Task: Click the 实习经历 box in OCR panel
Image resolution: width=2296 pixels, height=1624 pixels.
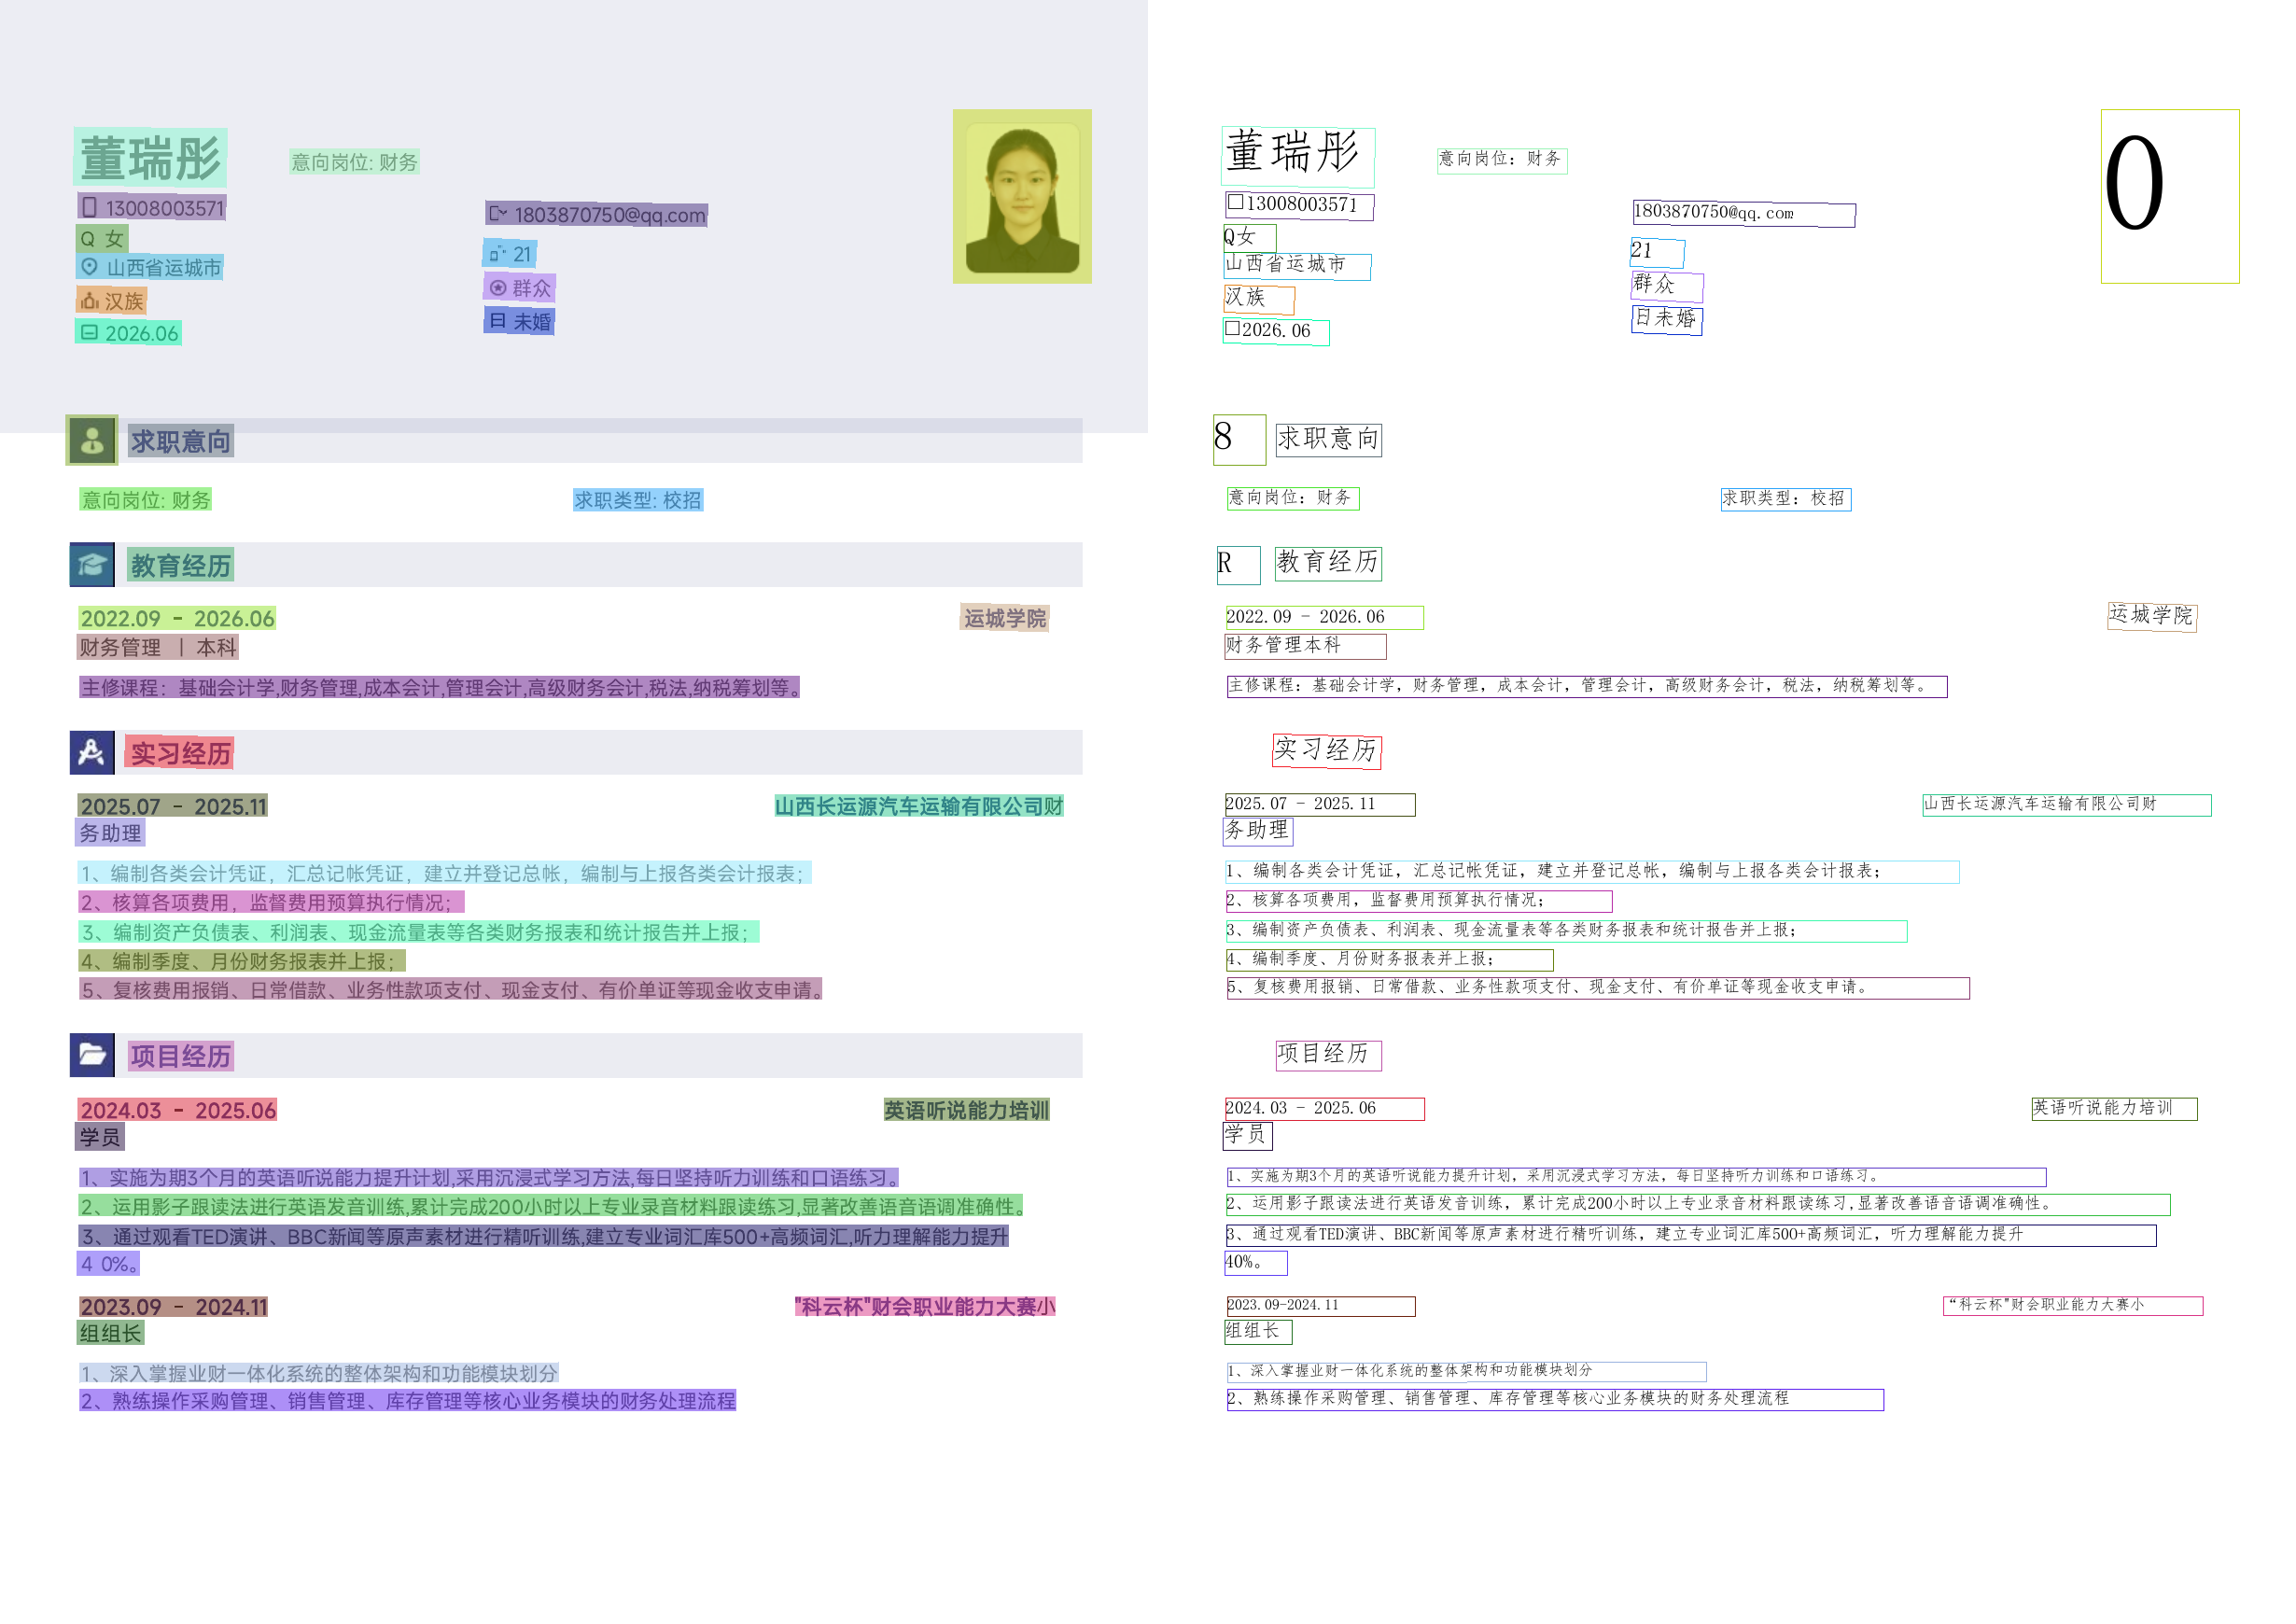Action: coord(1326,750)
